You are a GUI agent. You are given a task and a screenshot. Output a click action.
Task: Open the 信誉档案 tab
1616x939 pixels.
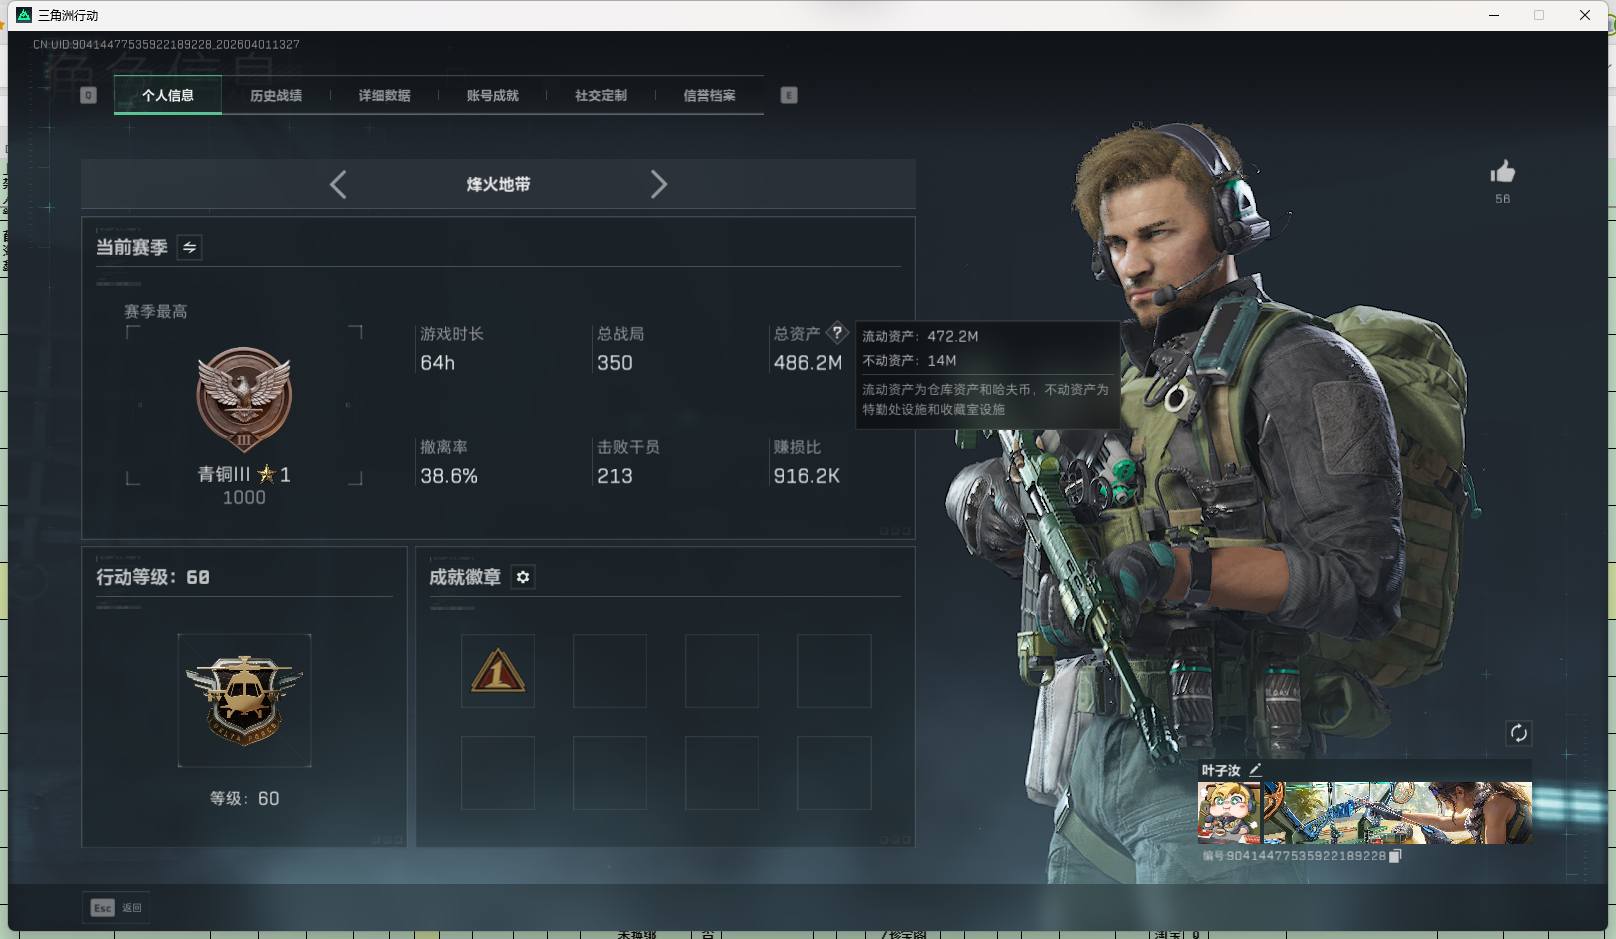click(x=709, y=96)
